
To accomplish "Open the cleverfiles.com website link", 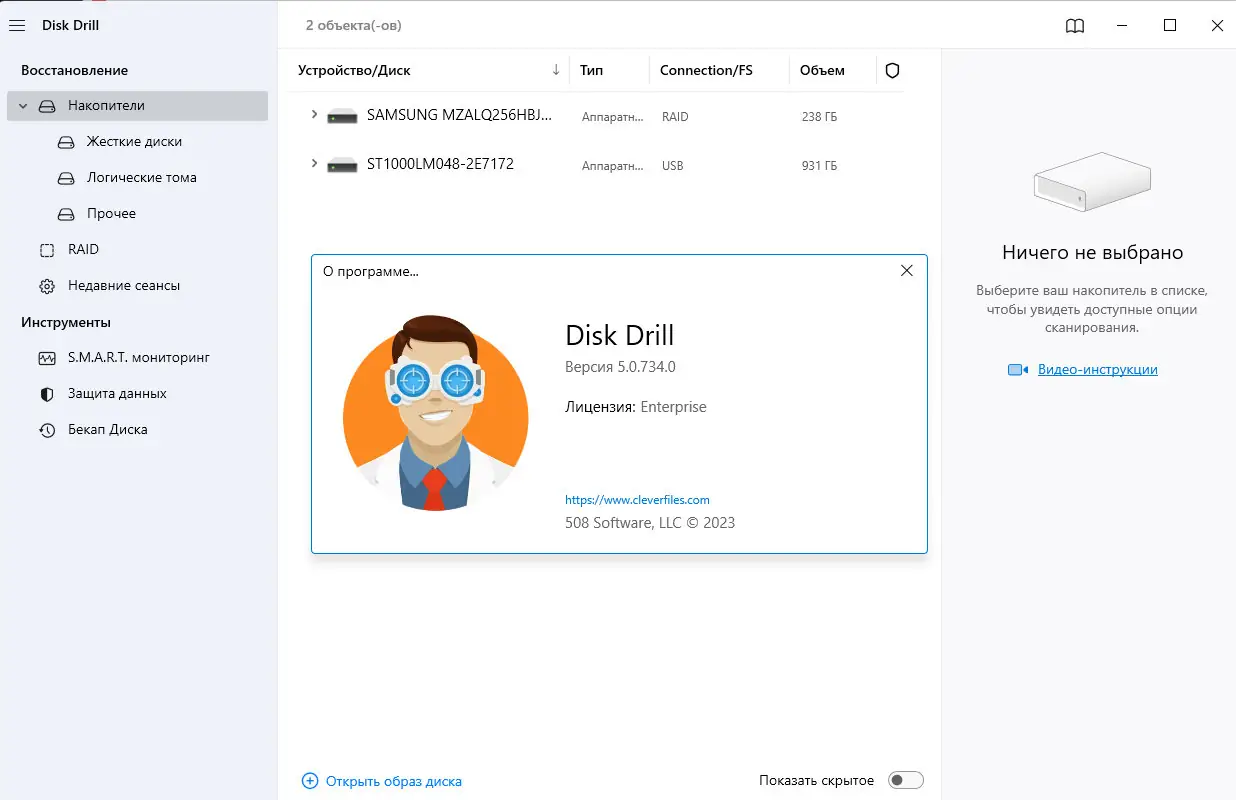I will click(x=636, y=499).
